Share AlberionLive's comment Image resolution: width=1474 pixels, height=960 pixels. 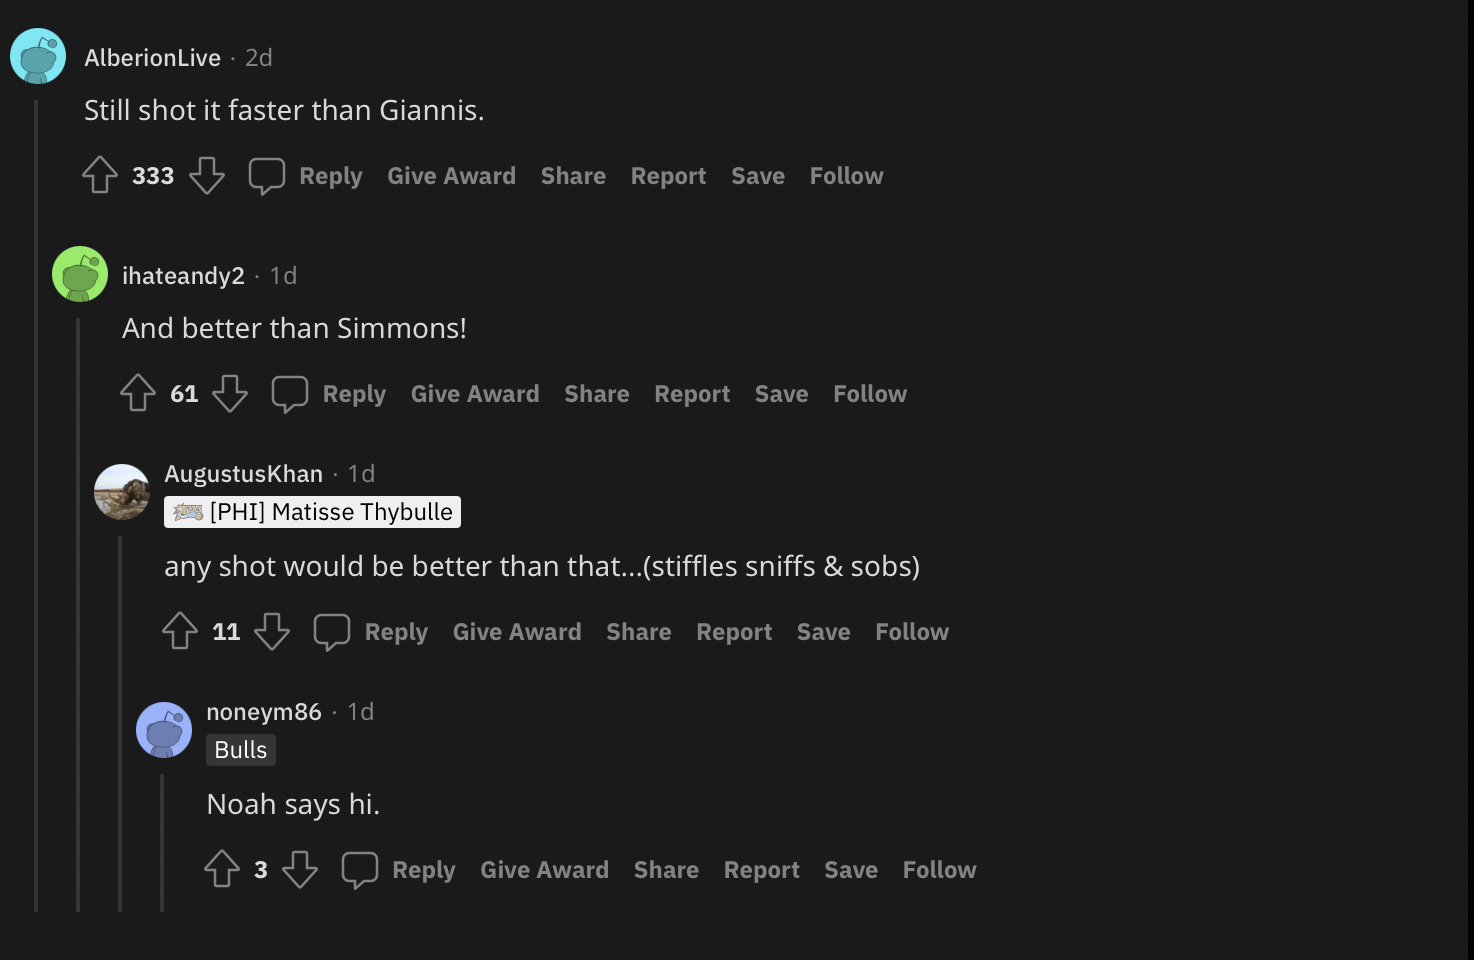click(x=573, y=176)
